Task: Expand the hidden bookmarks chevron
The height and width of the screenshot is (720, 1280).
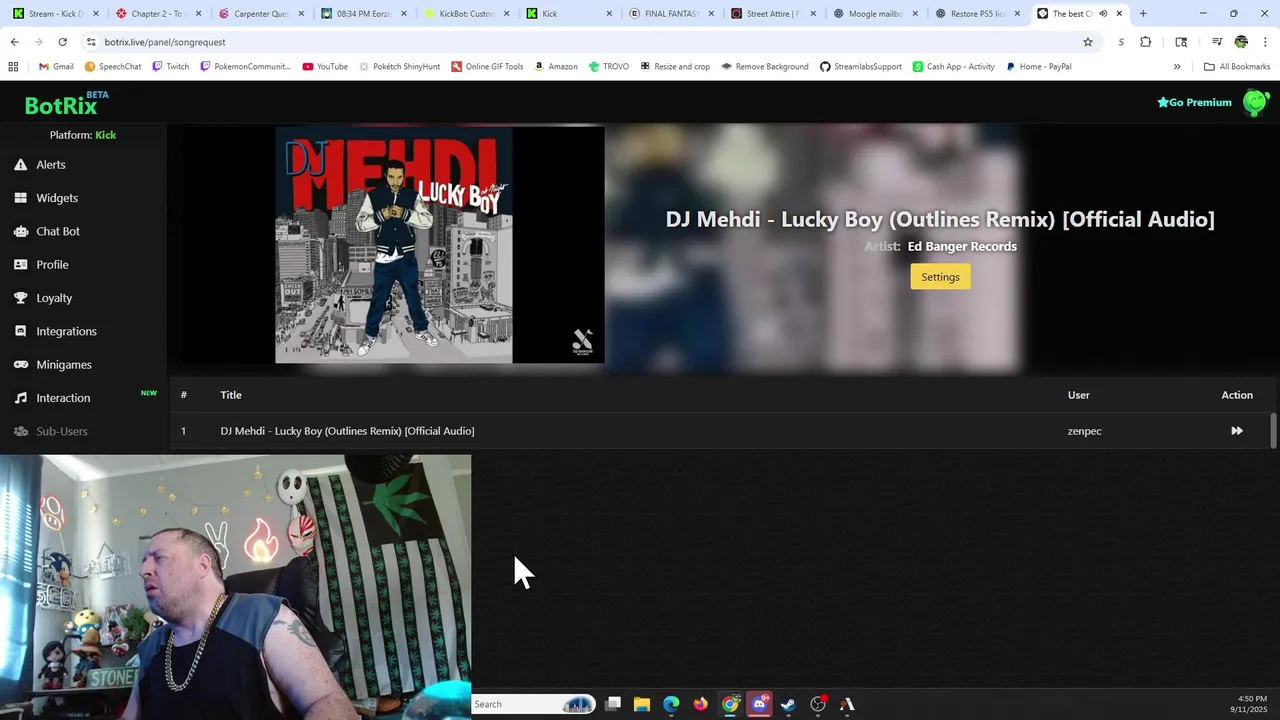Action: [1177, 67]
